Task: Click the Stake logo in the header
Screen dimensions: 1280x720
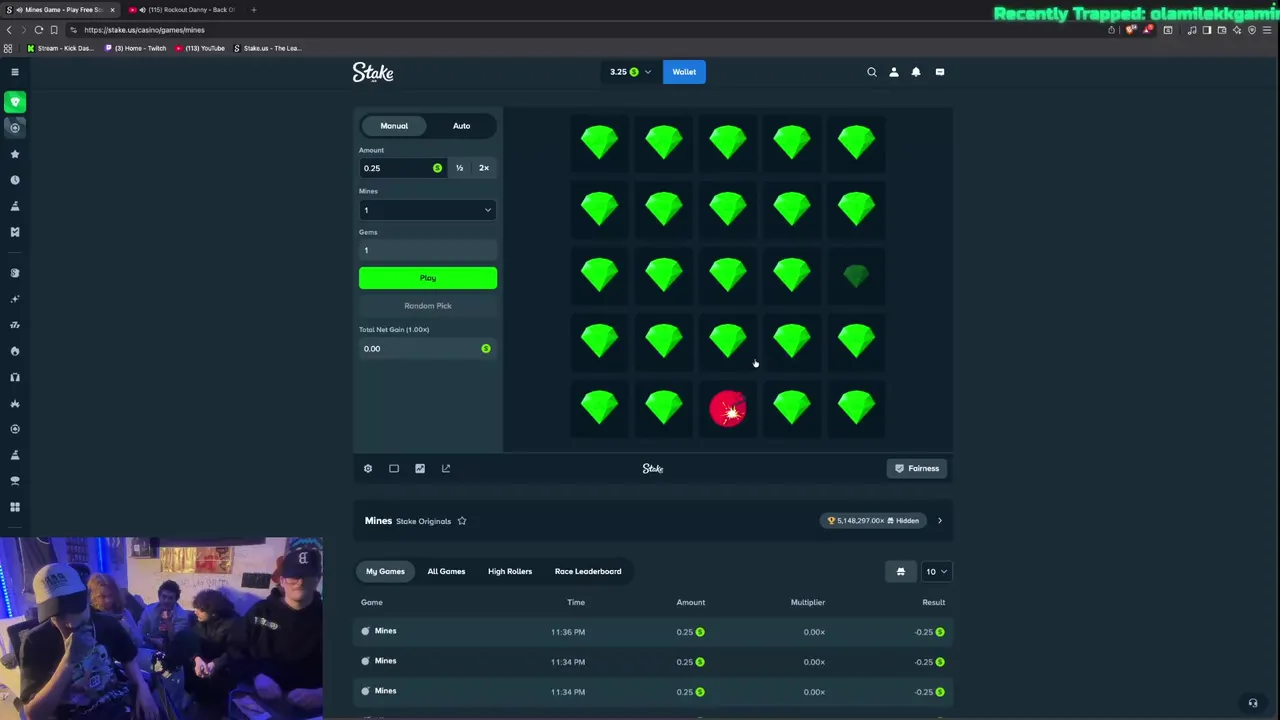Action: (373, 72)
